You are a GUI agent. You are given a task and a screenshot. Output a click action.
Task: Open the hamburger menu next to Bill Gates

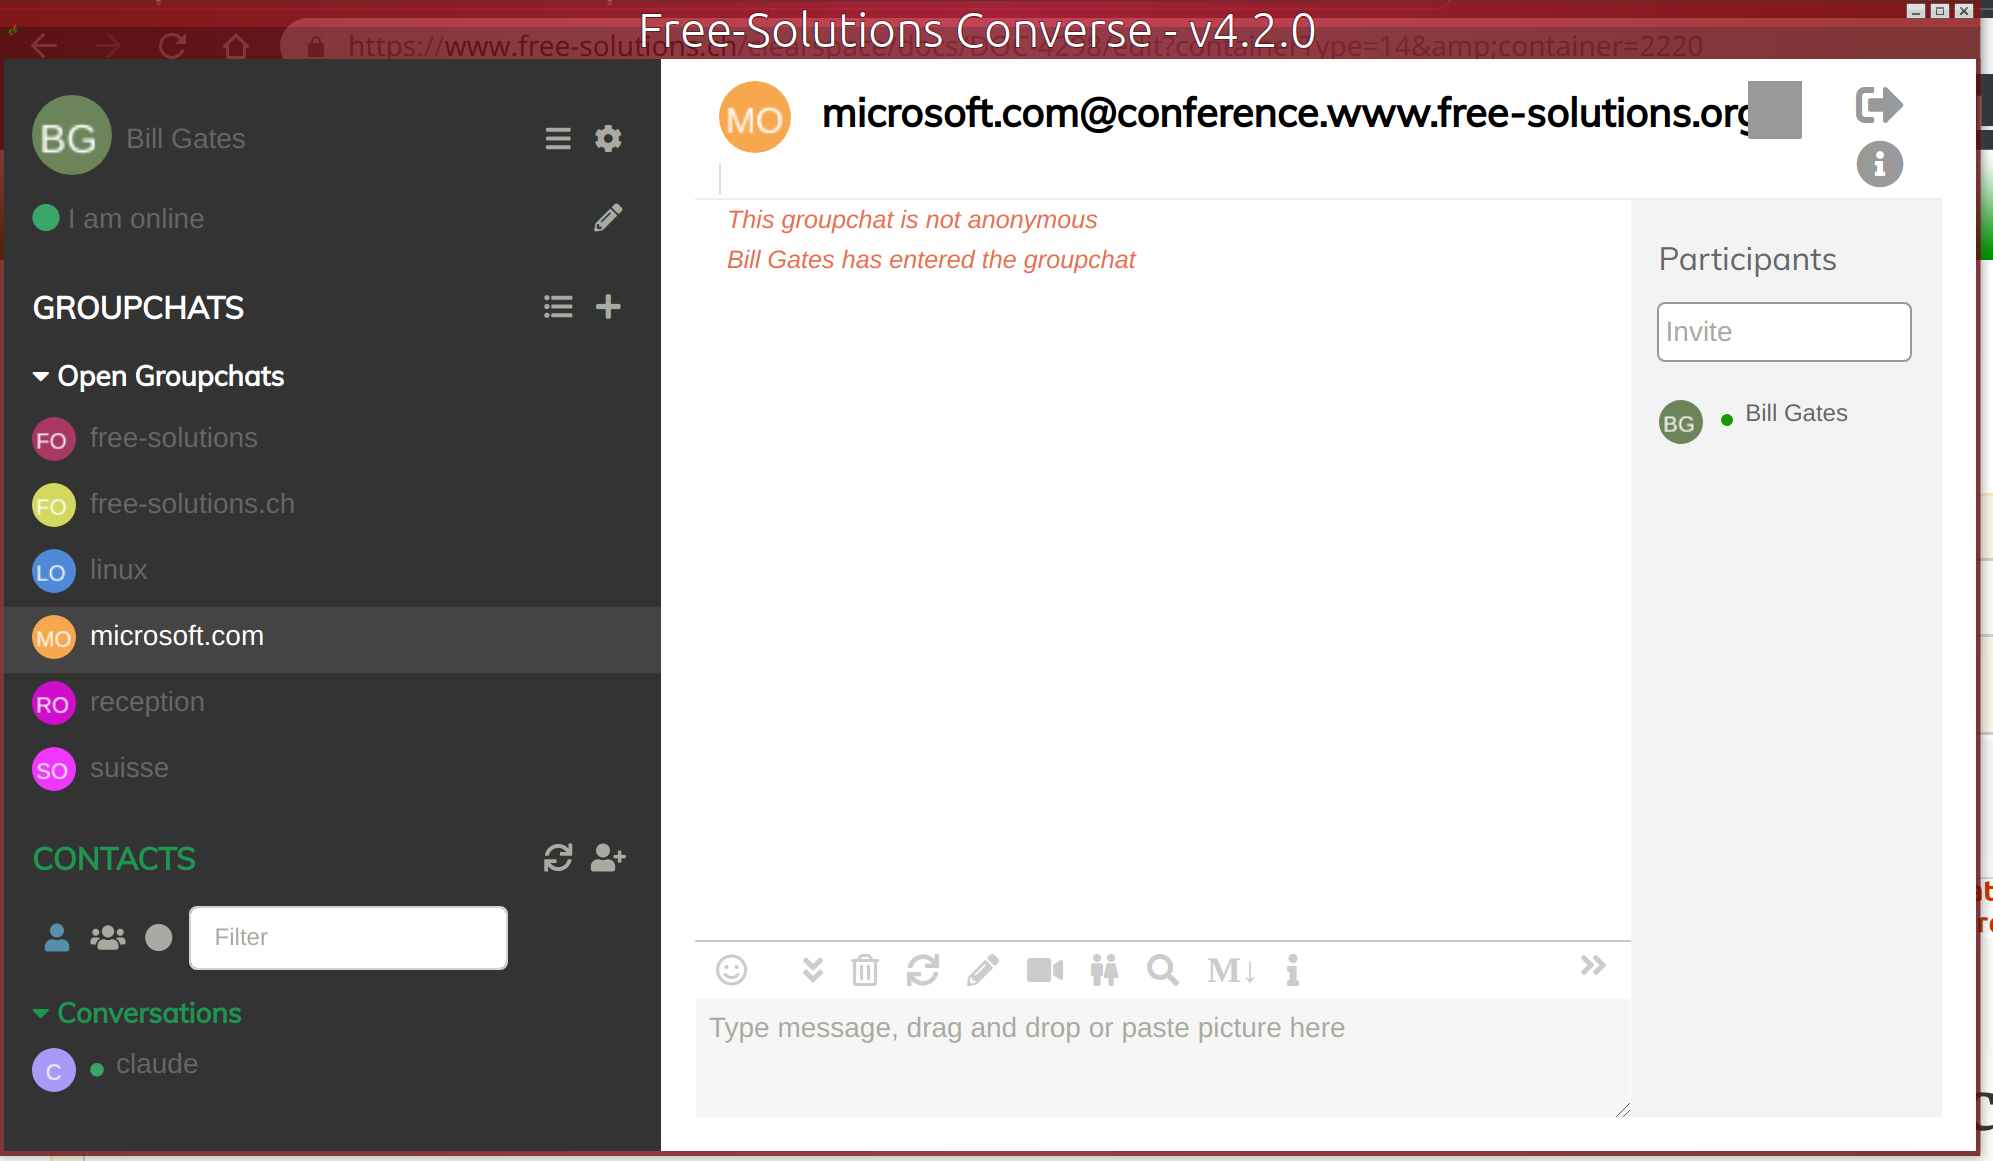(x=557, y=139)
